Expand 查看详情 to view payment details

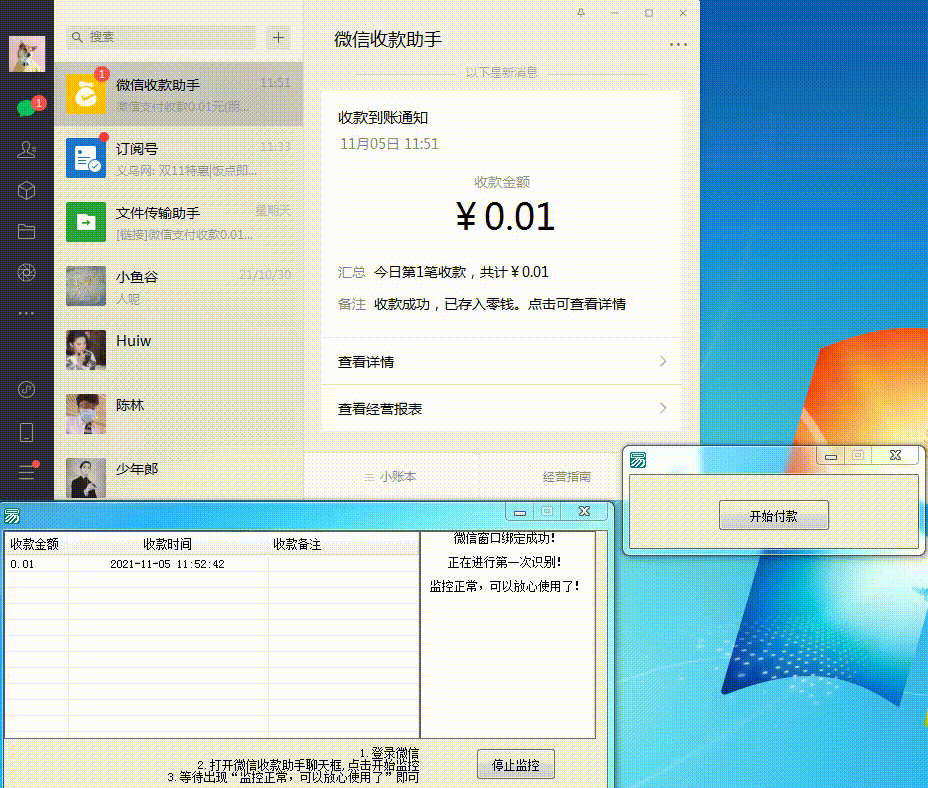click(x=500, y=361)
